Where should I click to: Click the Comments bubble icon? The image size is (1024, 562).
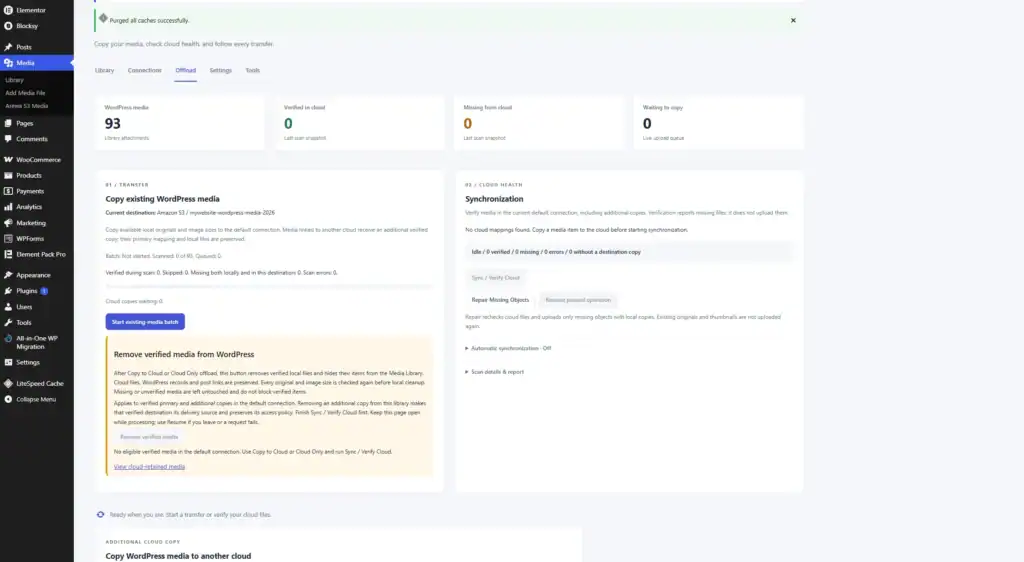click(x=8, y=138)
